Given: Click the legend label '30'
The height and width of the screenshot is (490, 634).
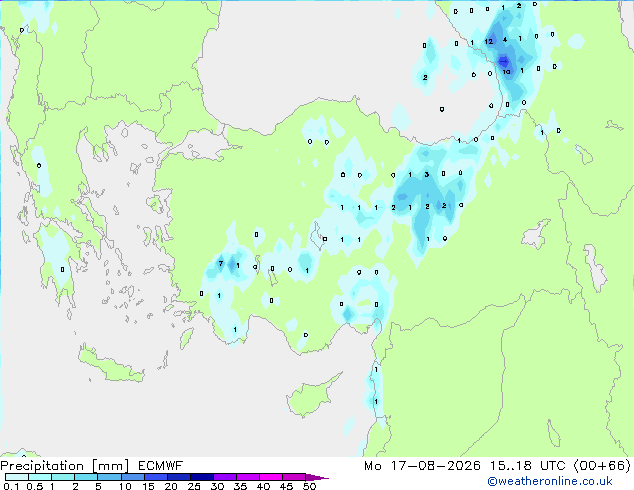Looking at the screenshot, I should point(218,486).
